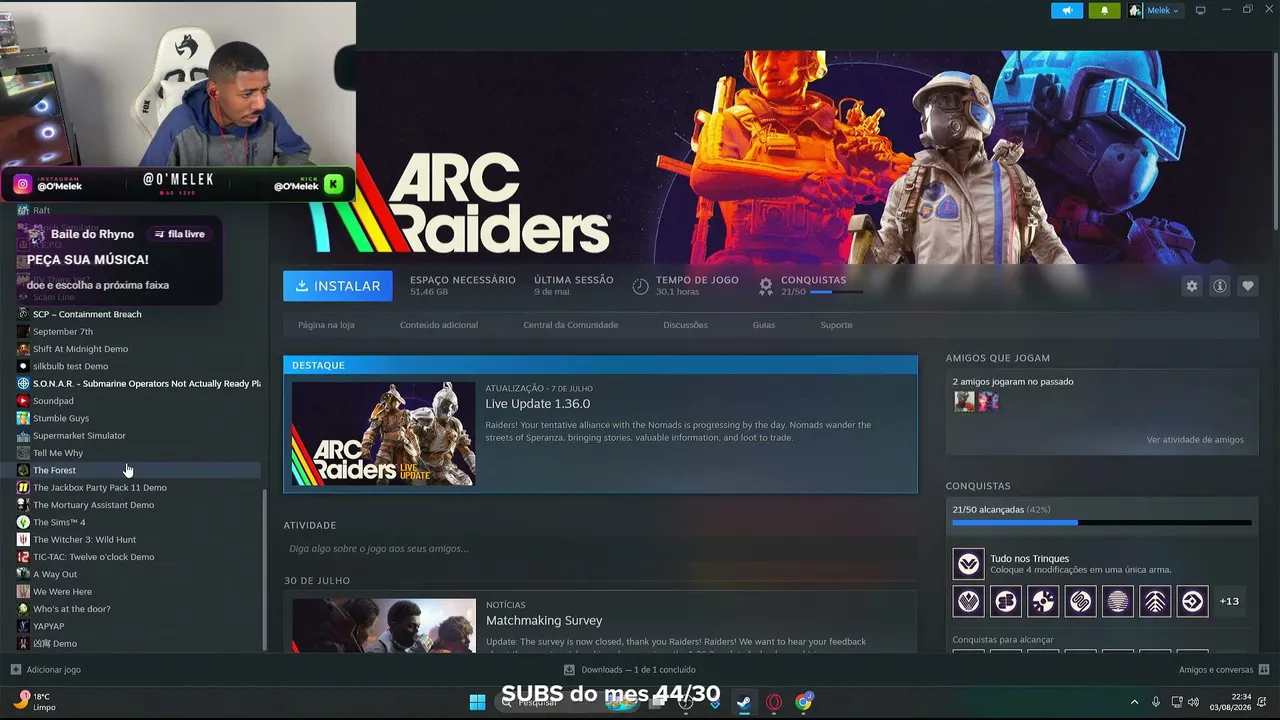Click the game info icon
The height and width of the screenshot is (720, 1280).
click(x=1220, y=286)
